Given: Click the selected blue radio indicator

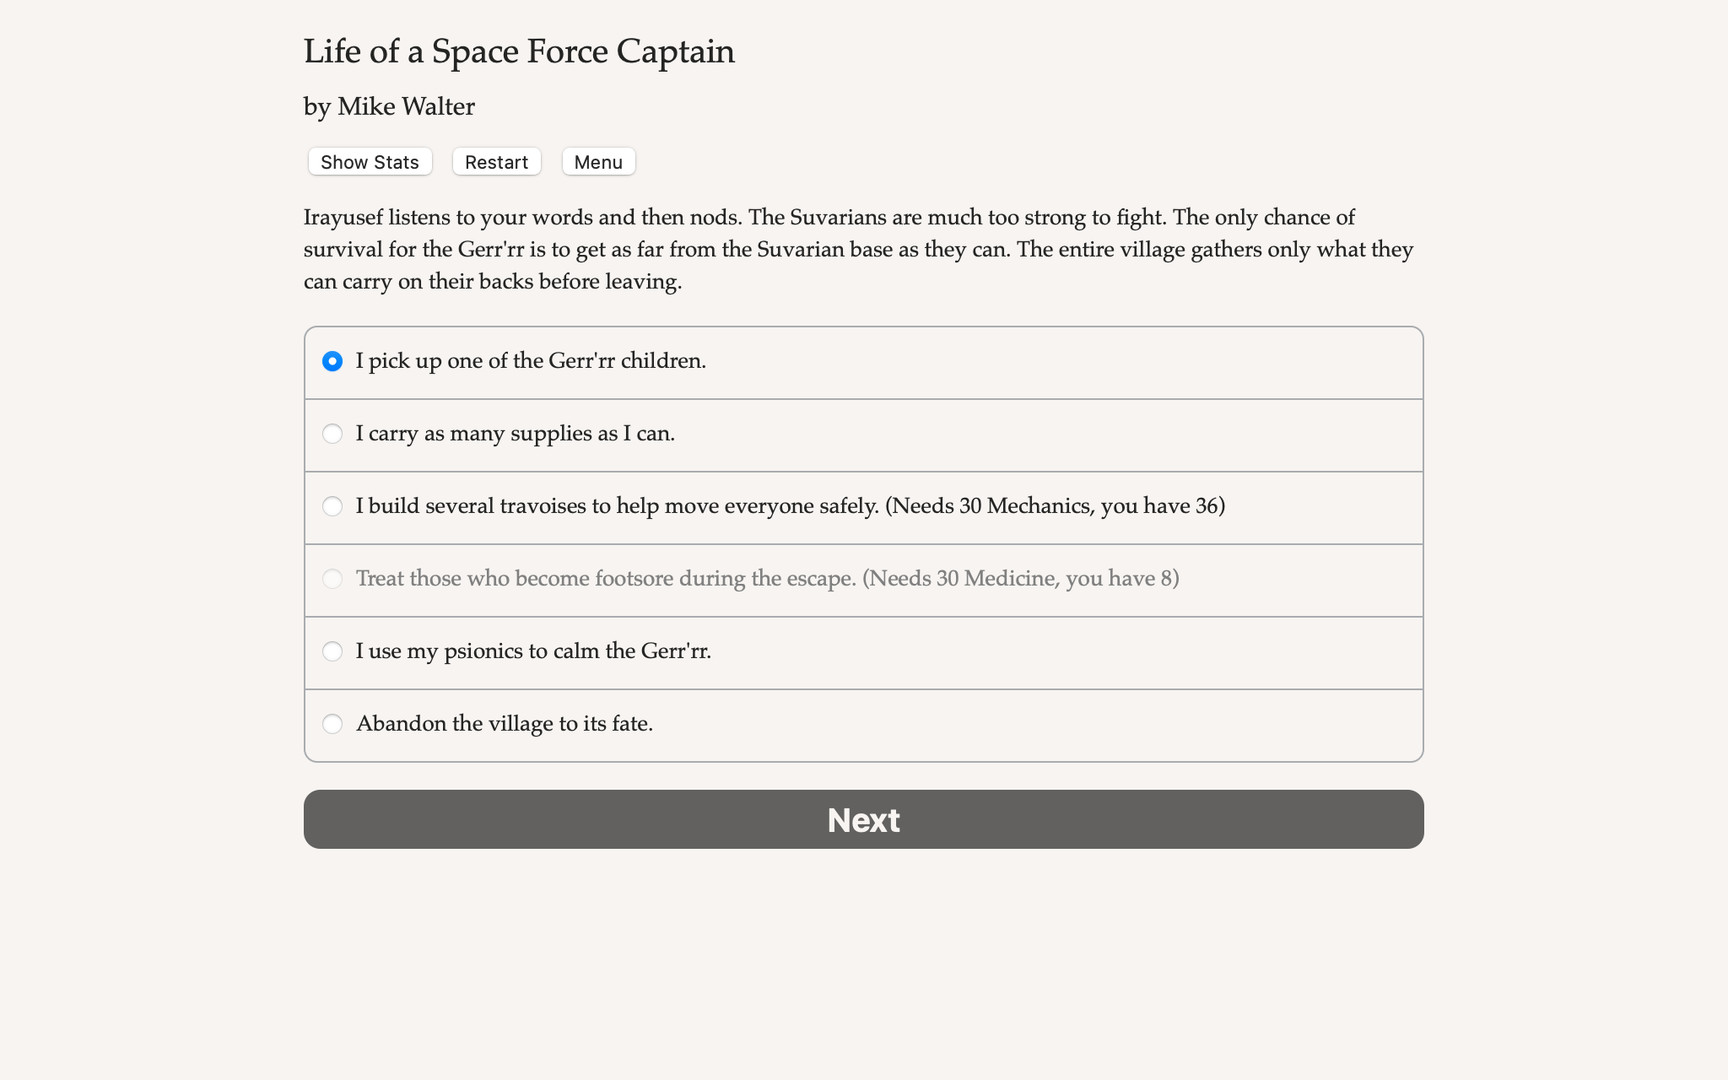Looking at the screenshot, I should point(332,361).
